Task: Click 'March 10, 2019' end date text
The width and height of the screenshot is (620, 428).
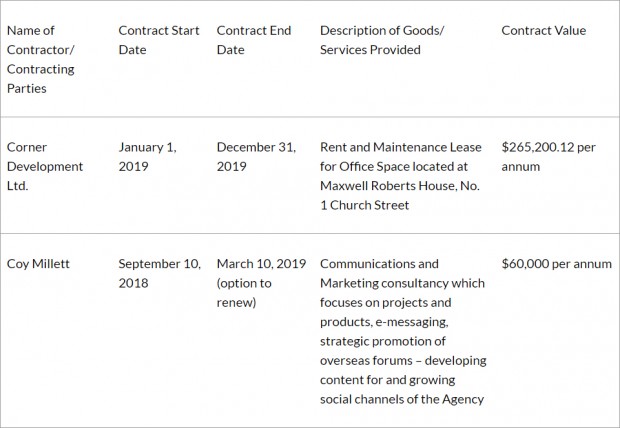Action: pyautogui.click(x=261, y=264)
